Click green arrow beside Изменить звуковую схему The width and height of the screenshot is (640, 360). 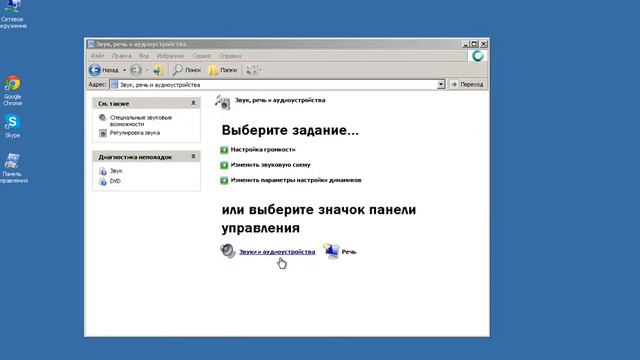[224, 165]
